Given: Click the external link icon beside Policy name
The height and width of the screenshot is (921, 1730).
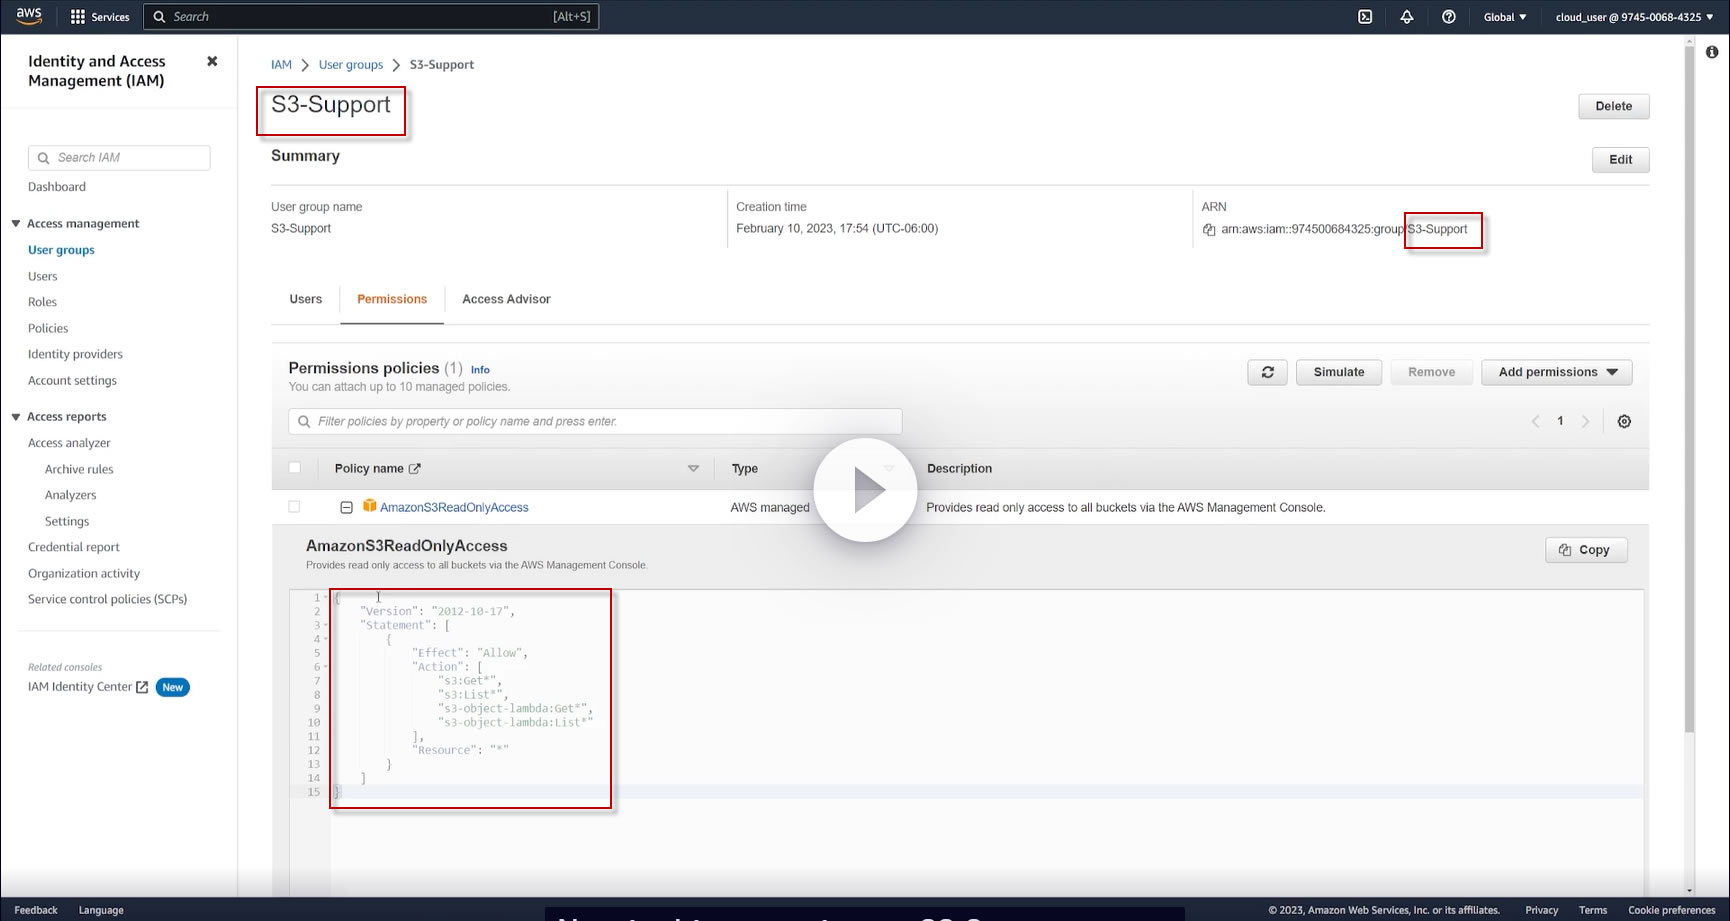Looking at the screenshot, I should click(415, 469).
